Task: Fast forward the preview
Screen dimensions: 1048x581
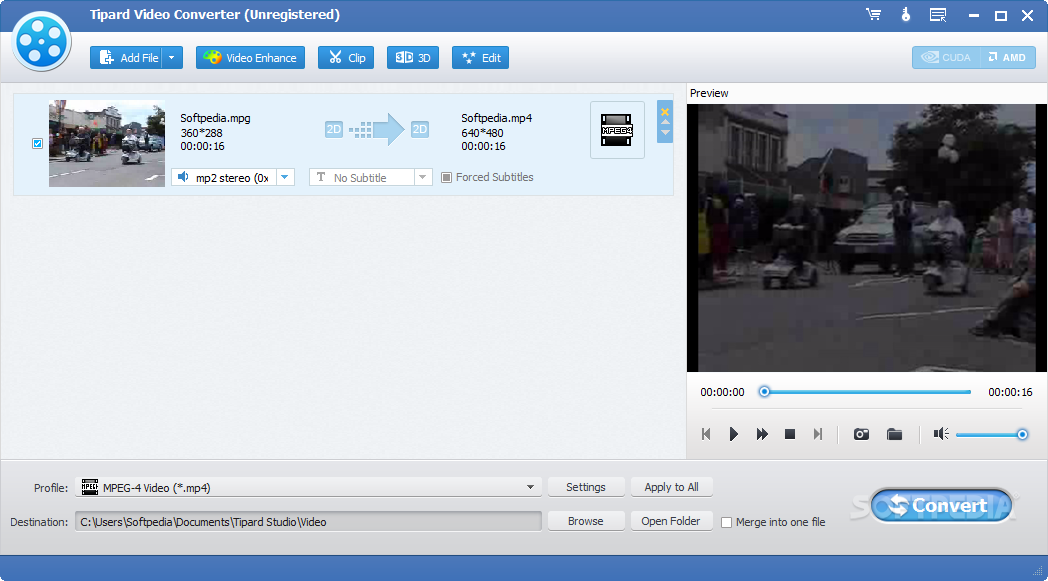Action: [762, 434]
